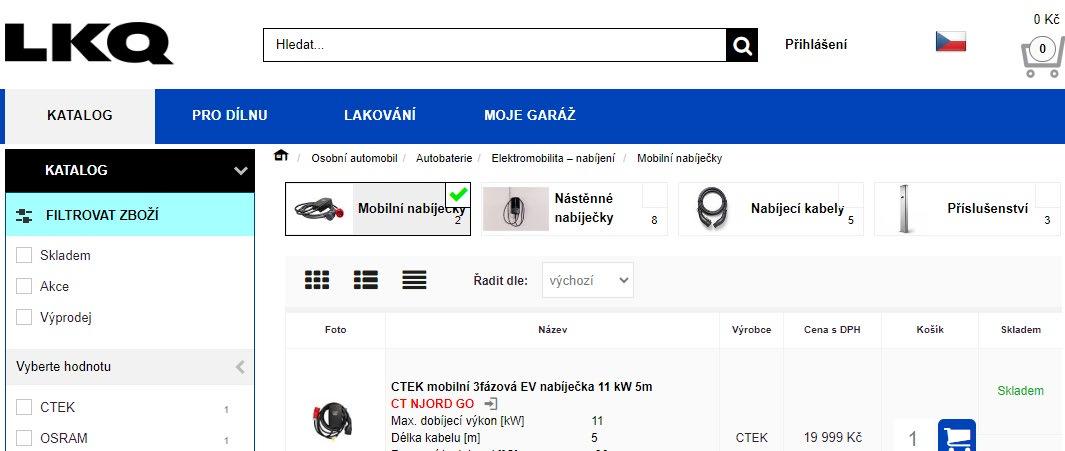The image size is (1065, 451).
Task: Enable the Skladem filter checkbox
Action: (x=24, y=255)
